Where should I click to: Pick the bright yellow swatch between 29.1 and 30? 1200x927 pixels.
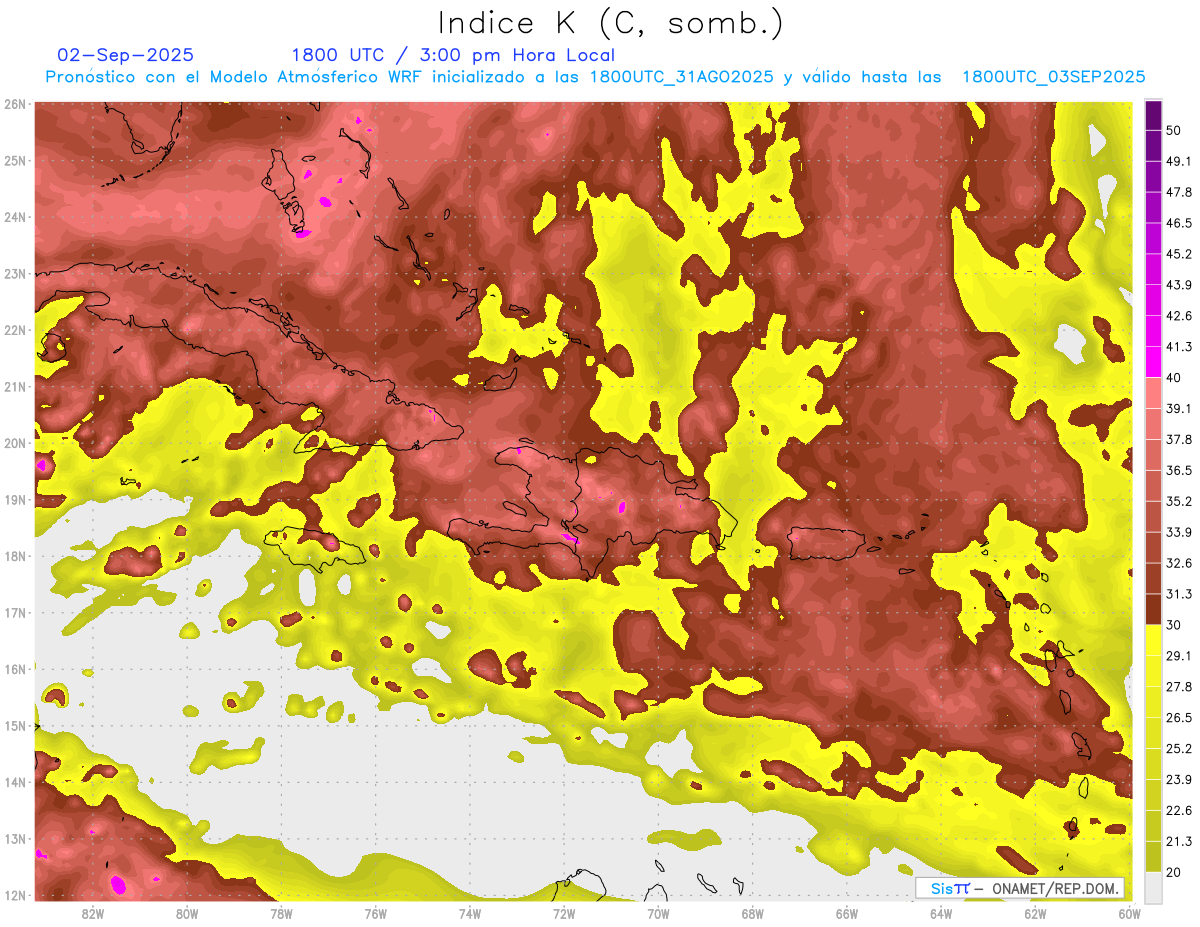1153,640
